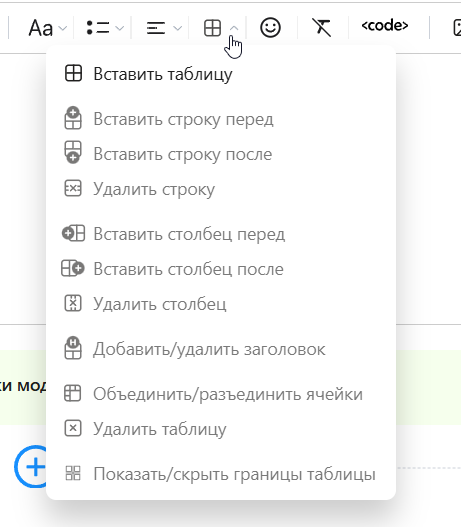Click the bulleted list toolbar icon
Screen dimensions: 461x527
click(x=98, y=28)
